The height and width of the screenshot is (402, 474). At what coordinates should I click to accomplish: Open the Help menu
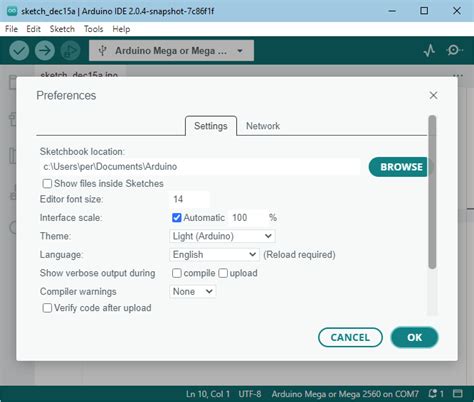[121, 29]
